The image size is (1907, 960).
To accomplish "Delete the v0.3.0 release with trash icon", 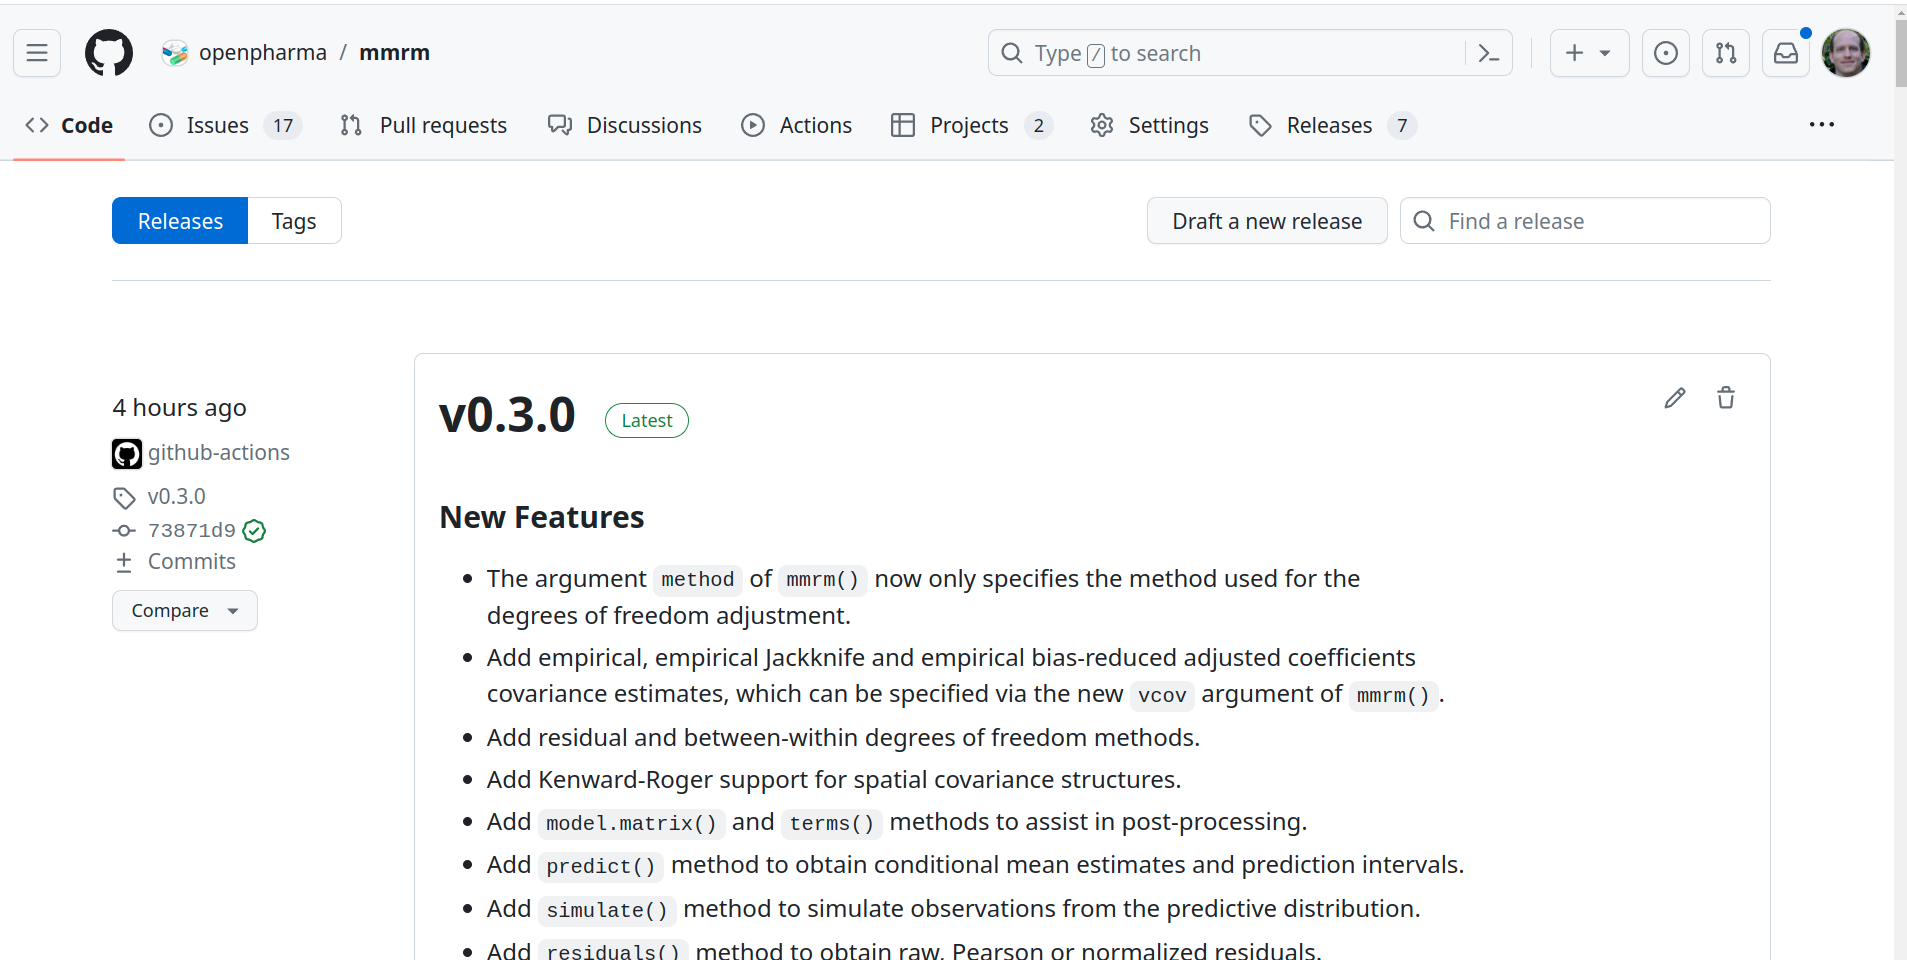I will pos(1725,398).
